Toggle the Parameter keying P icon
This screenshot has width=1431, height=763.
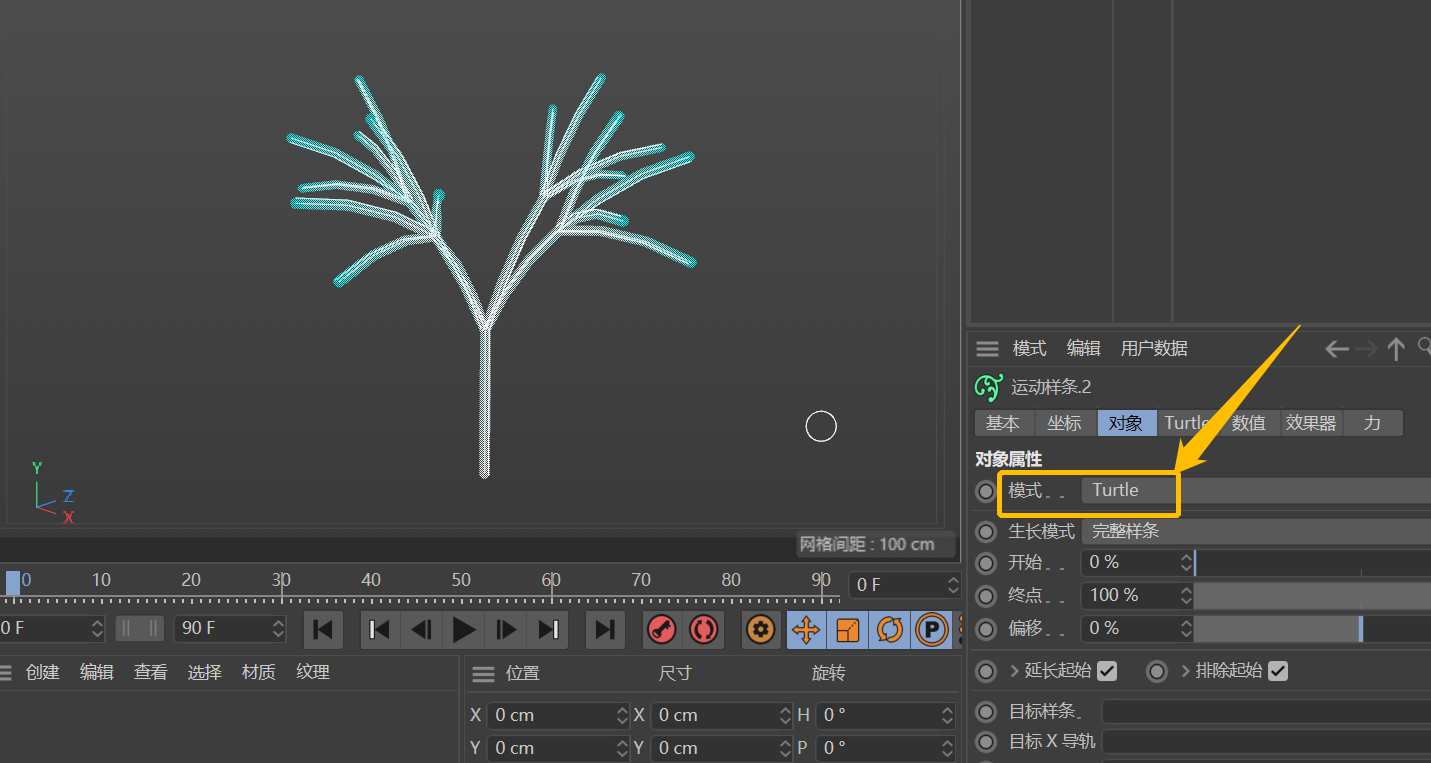[x=931, y=629]
